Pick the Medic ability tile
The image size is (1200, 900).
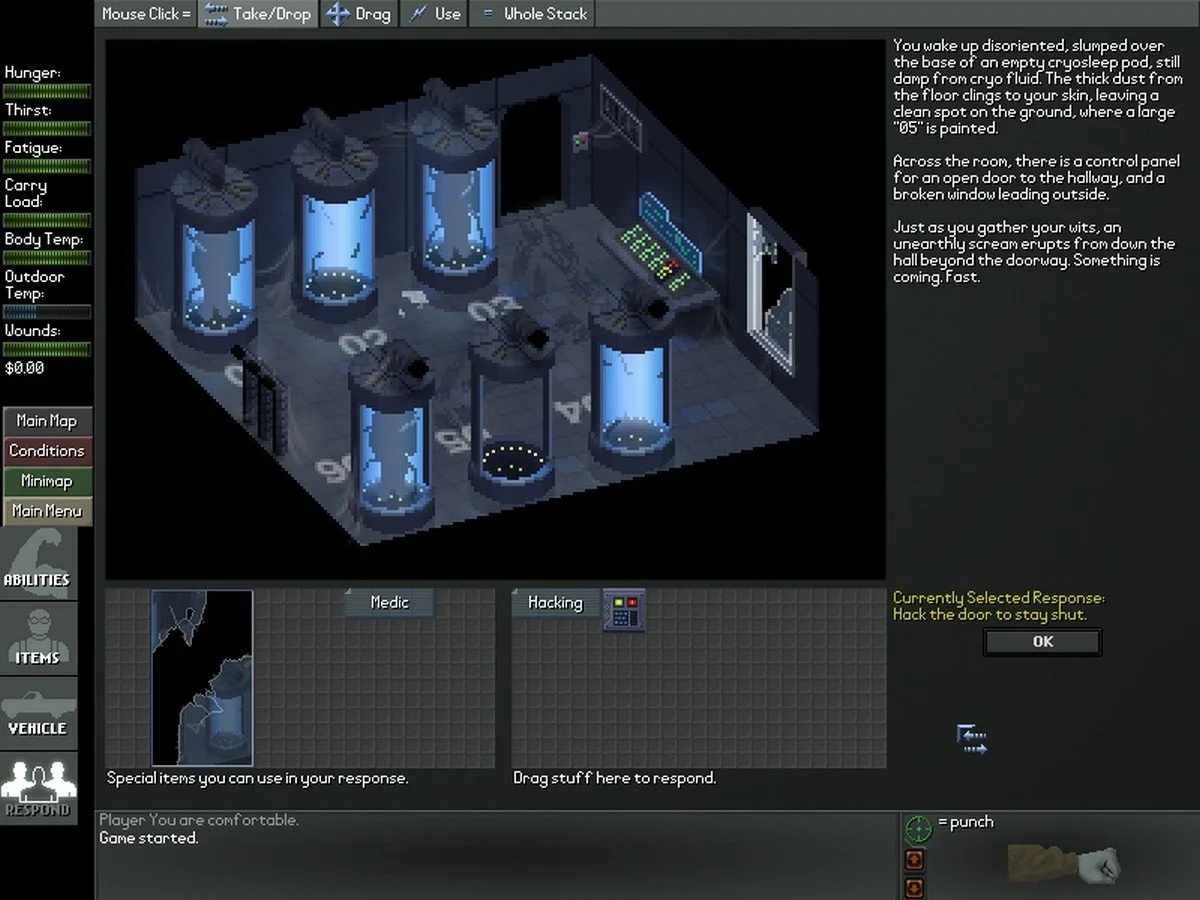point(390,602)
